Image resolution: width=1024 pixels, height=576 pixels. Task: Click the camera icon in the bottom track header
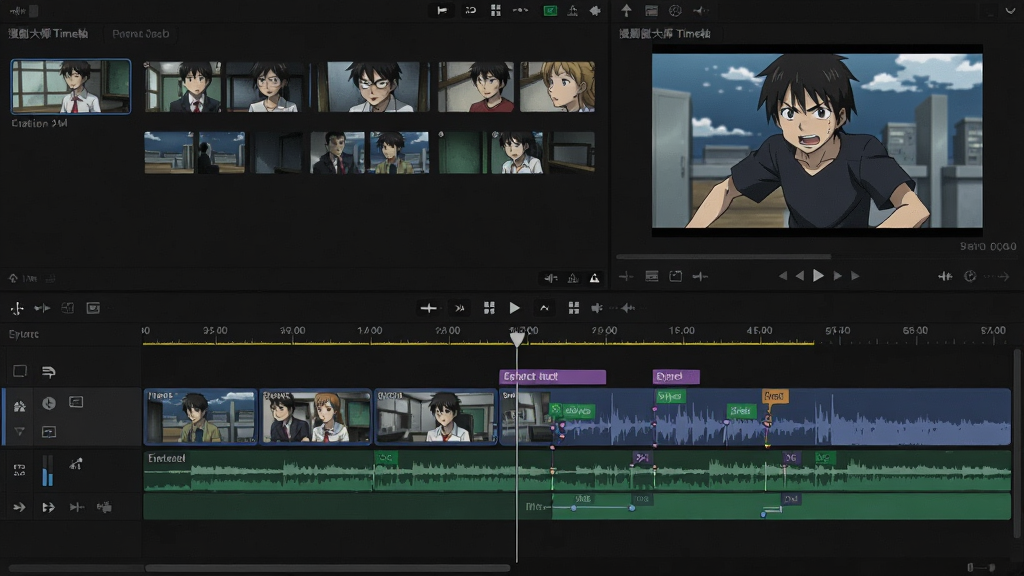(x=104, y=507)
